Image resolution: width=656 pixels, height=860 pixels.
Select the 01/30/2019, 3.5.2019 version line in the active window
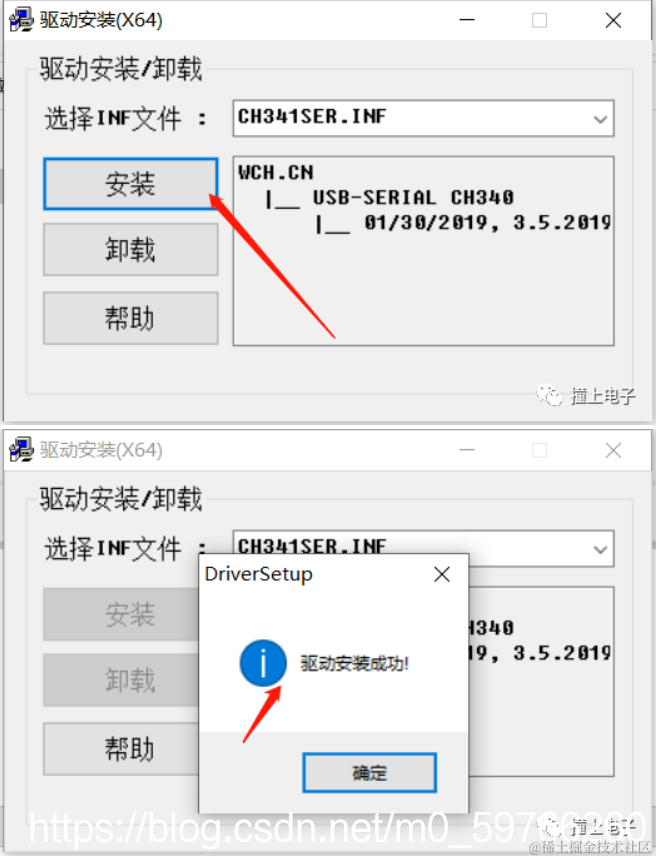(487, 223)
